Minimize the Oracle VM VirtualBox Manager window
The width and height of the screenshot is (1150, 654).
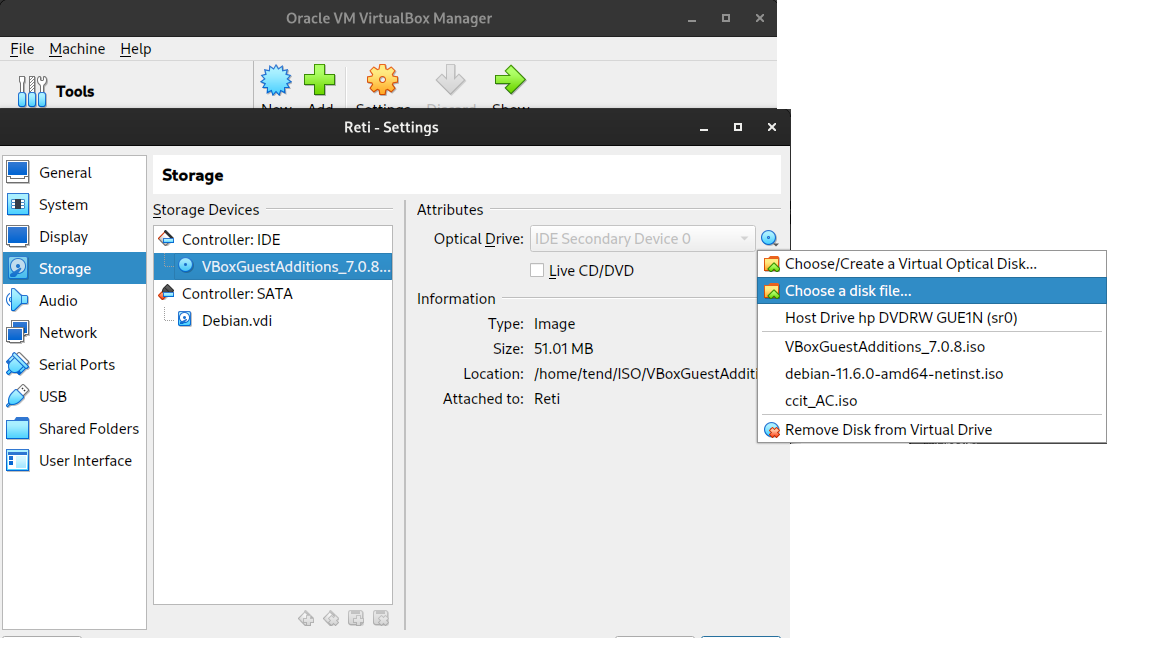tap(692, 18)
